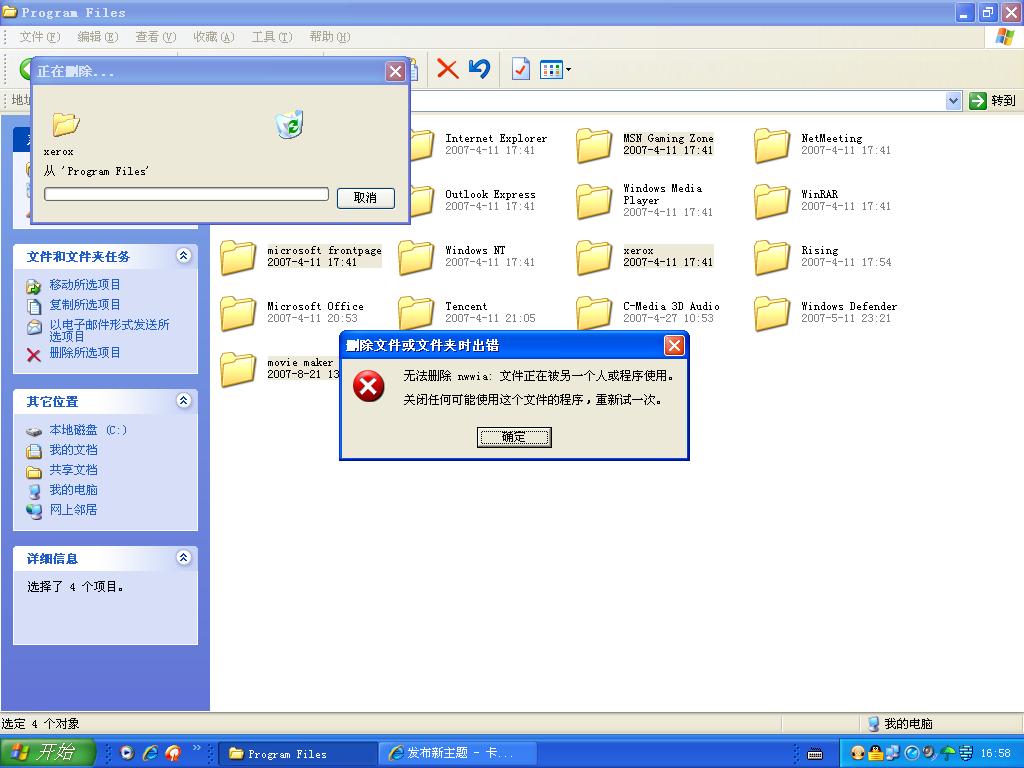Click the deletion progress bar
The width and height of the screenshot is (1024, 768).
point(186,194)
